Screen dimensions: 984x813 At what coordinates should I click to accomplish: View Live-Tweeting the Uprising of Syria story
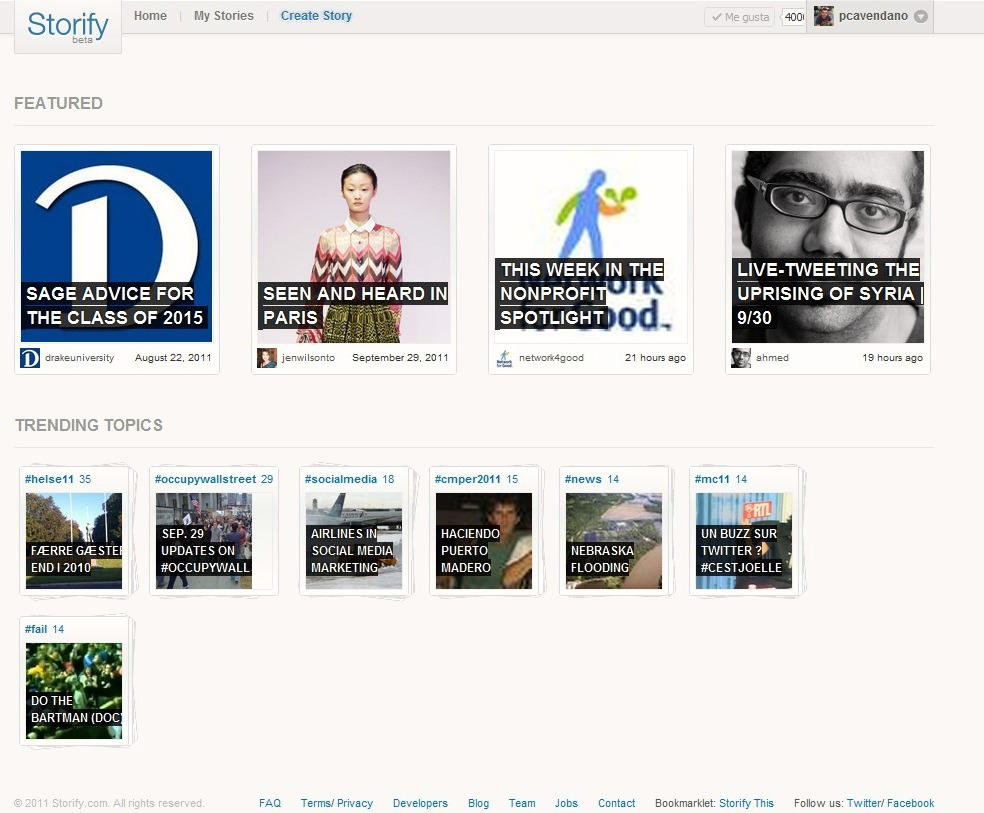(x=827, y=246)
